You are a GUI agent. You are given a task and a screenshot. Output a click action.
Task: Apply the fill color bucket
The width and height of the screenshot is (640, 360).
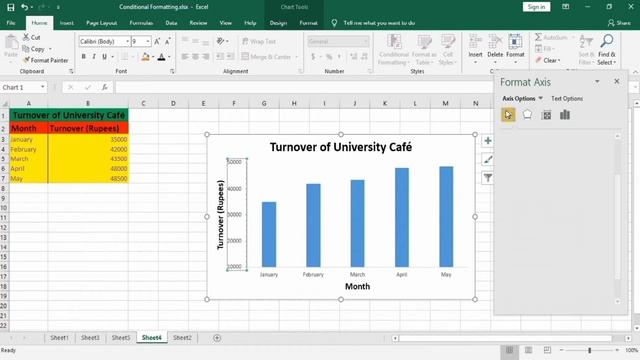[145, 57]
